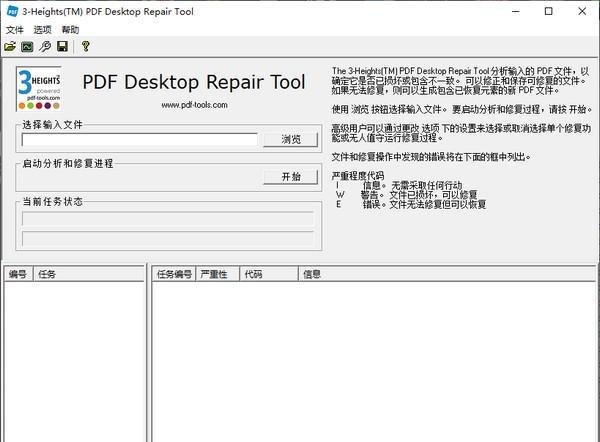Click the 3-Heights logo image

[x=39, y=89]
